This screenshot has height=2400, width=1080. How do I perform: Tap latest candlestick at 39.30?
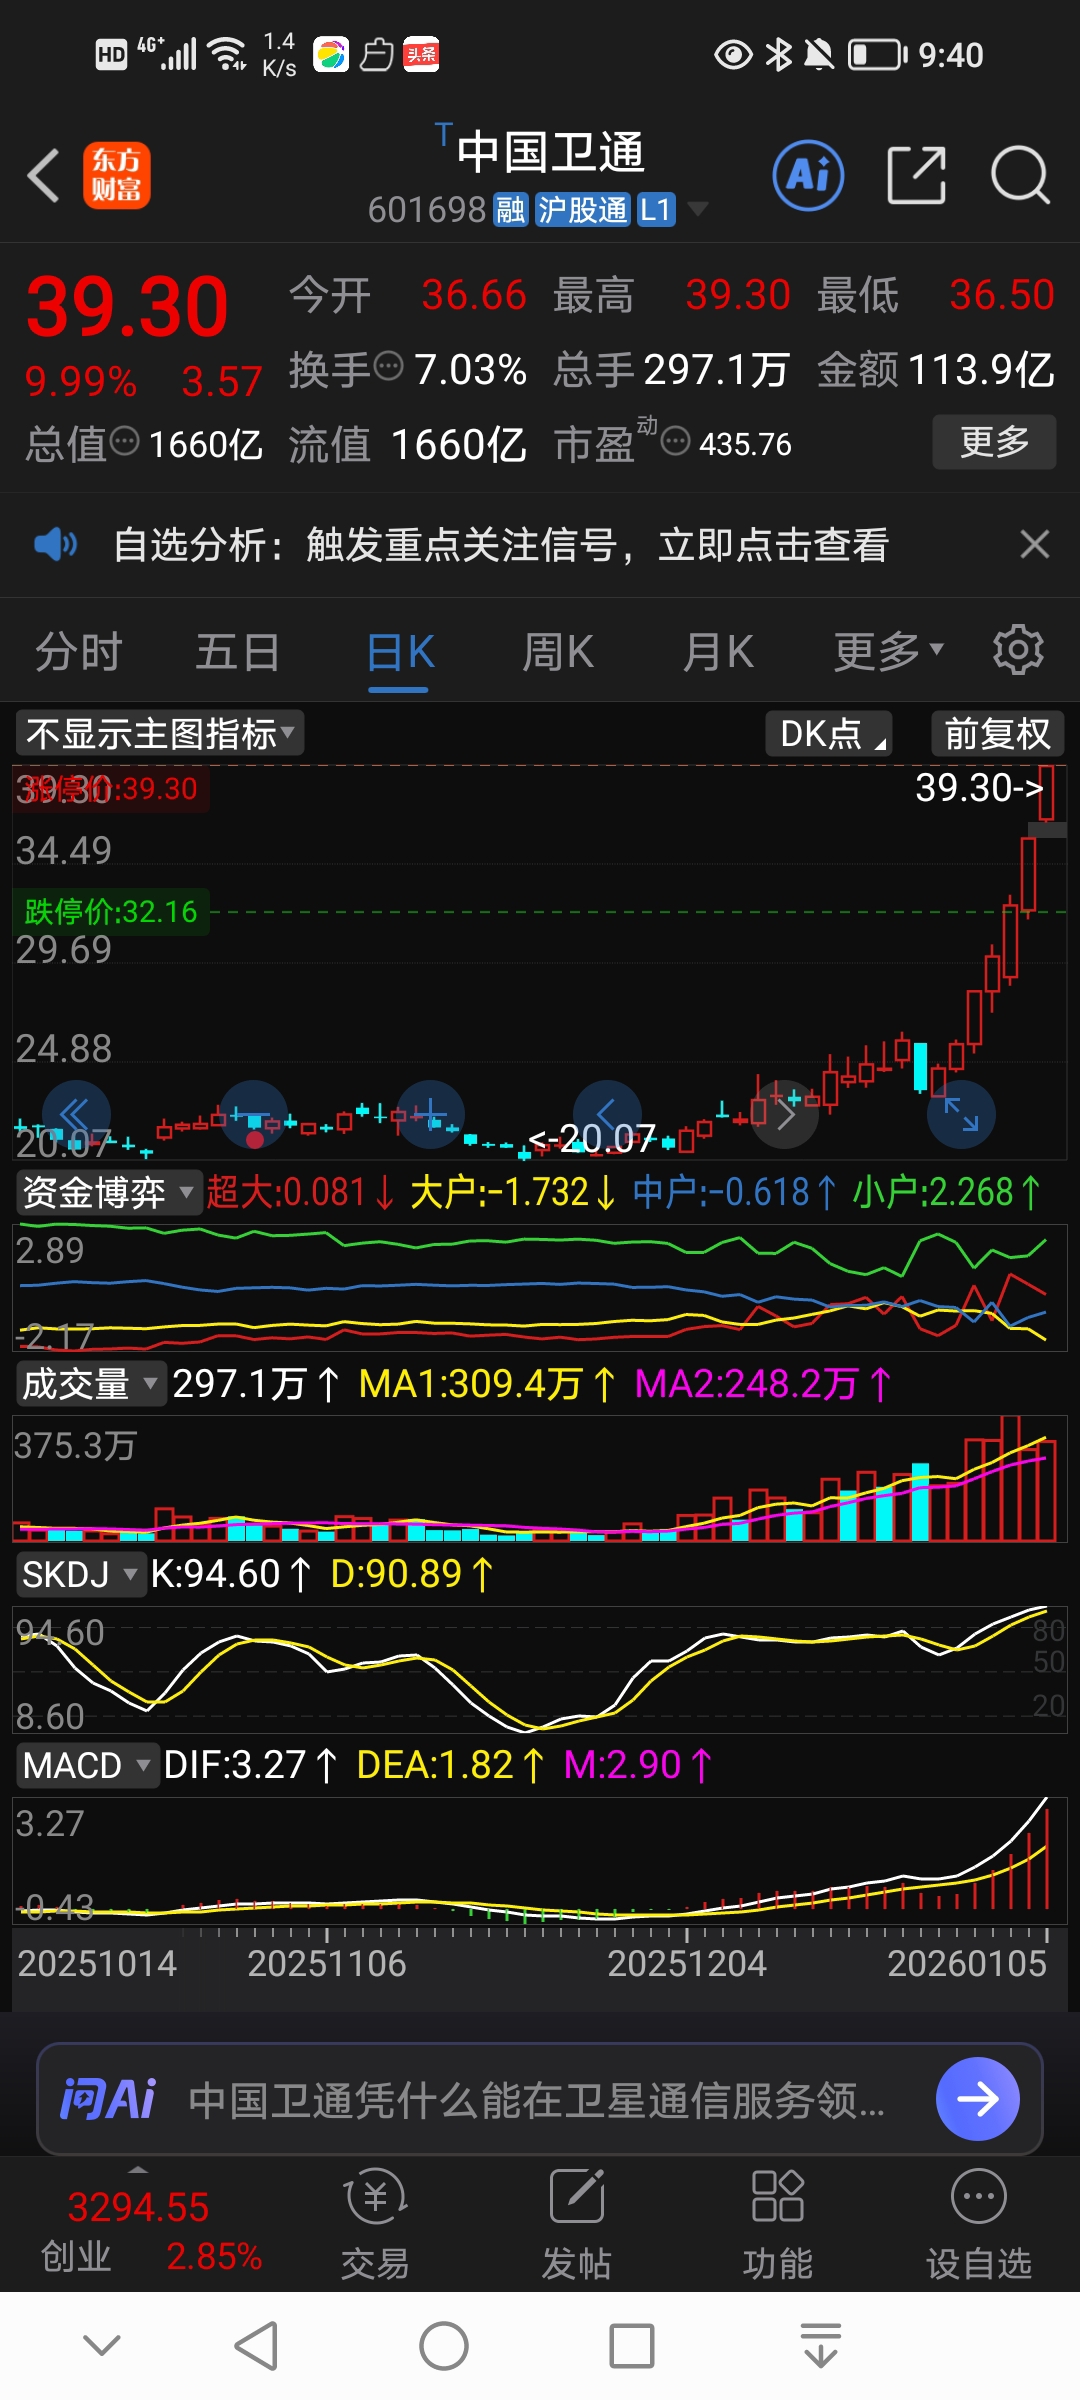1047,793
